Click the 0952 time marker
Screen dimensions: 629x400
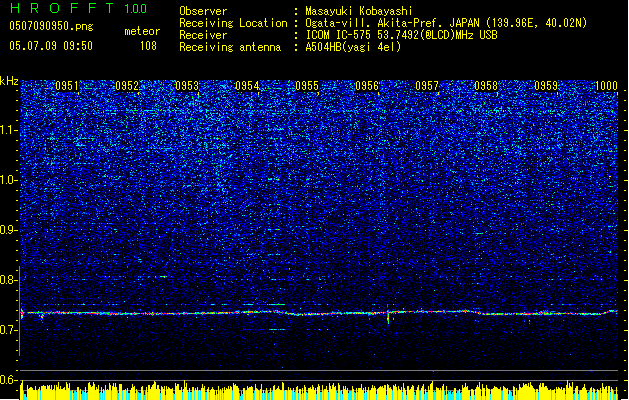tap(127, 86)
